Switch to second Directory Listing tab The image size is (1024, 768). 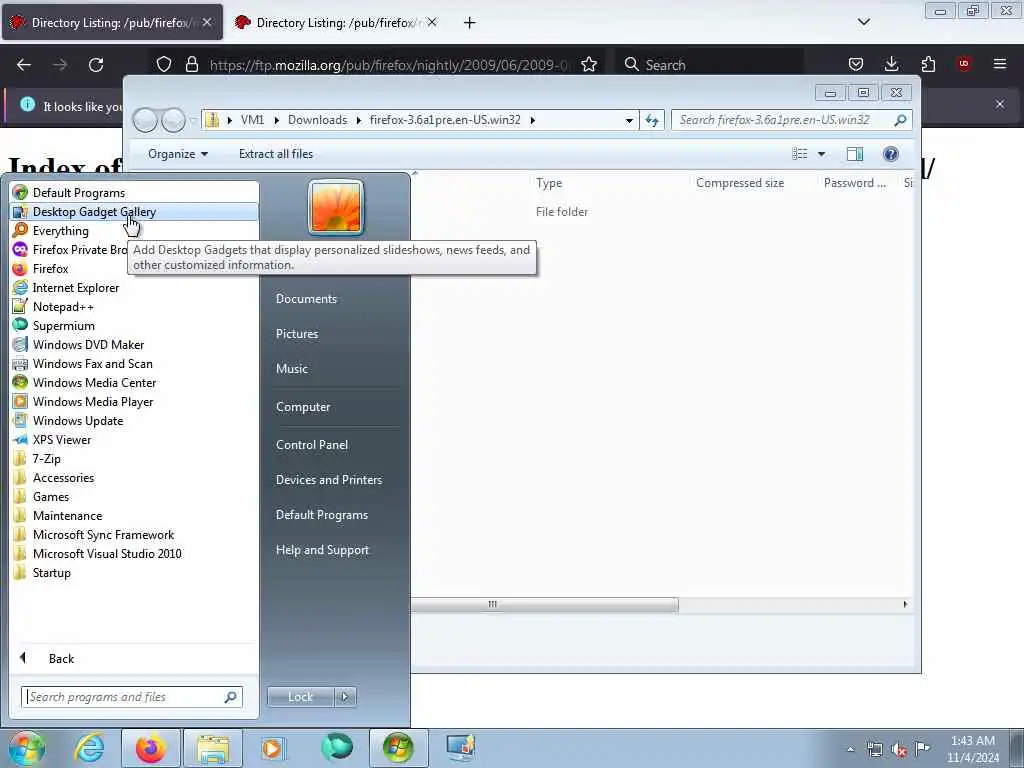[x=336, y=23]
